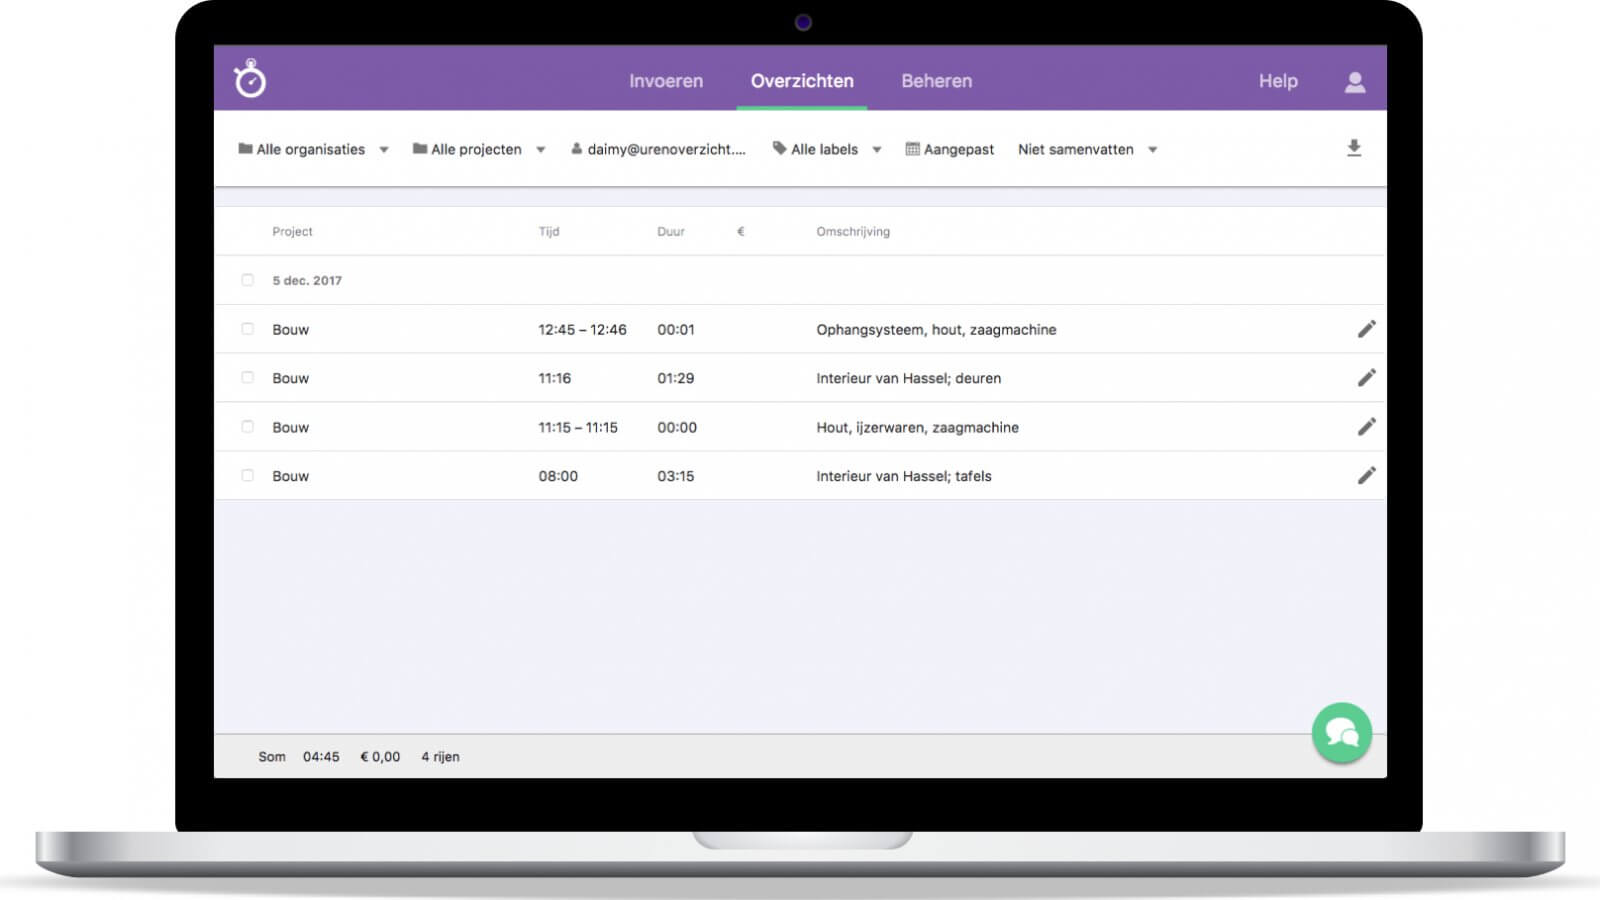The width and height of the screenshot is (1600, 900).
Task: Click the text Ophangsysteem, hout, zaagmachine
Action: (936, 329)
